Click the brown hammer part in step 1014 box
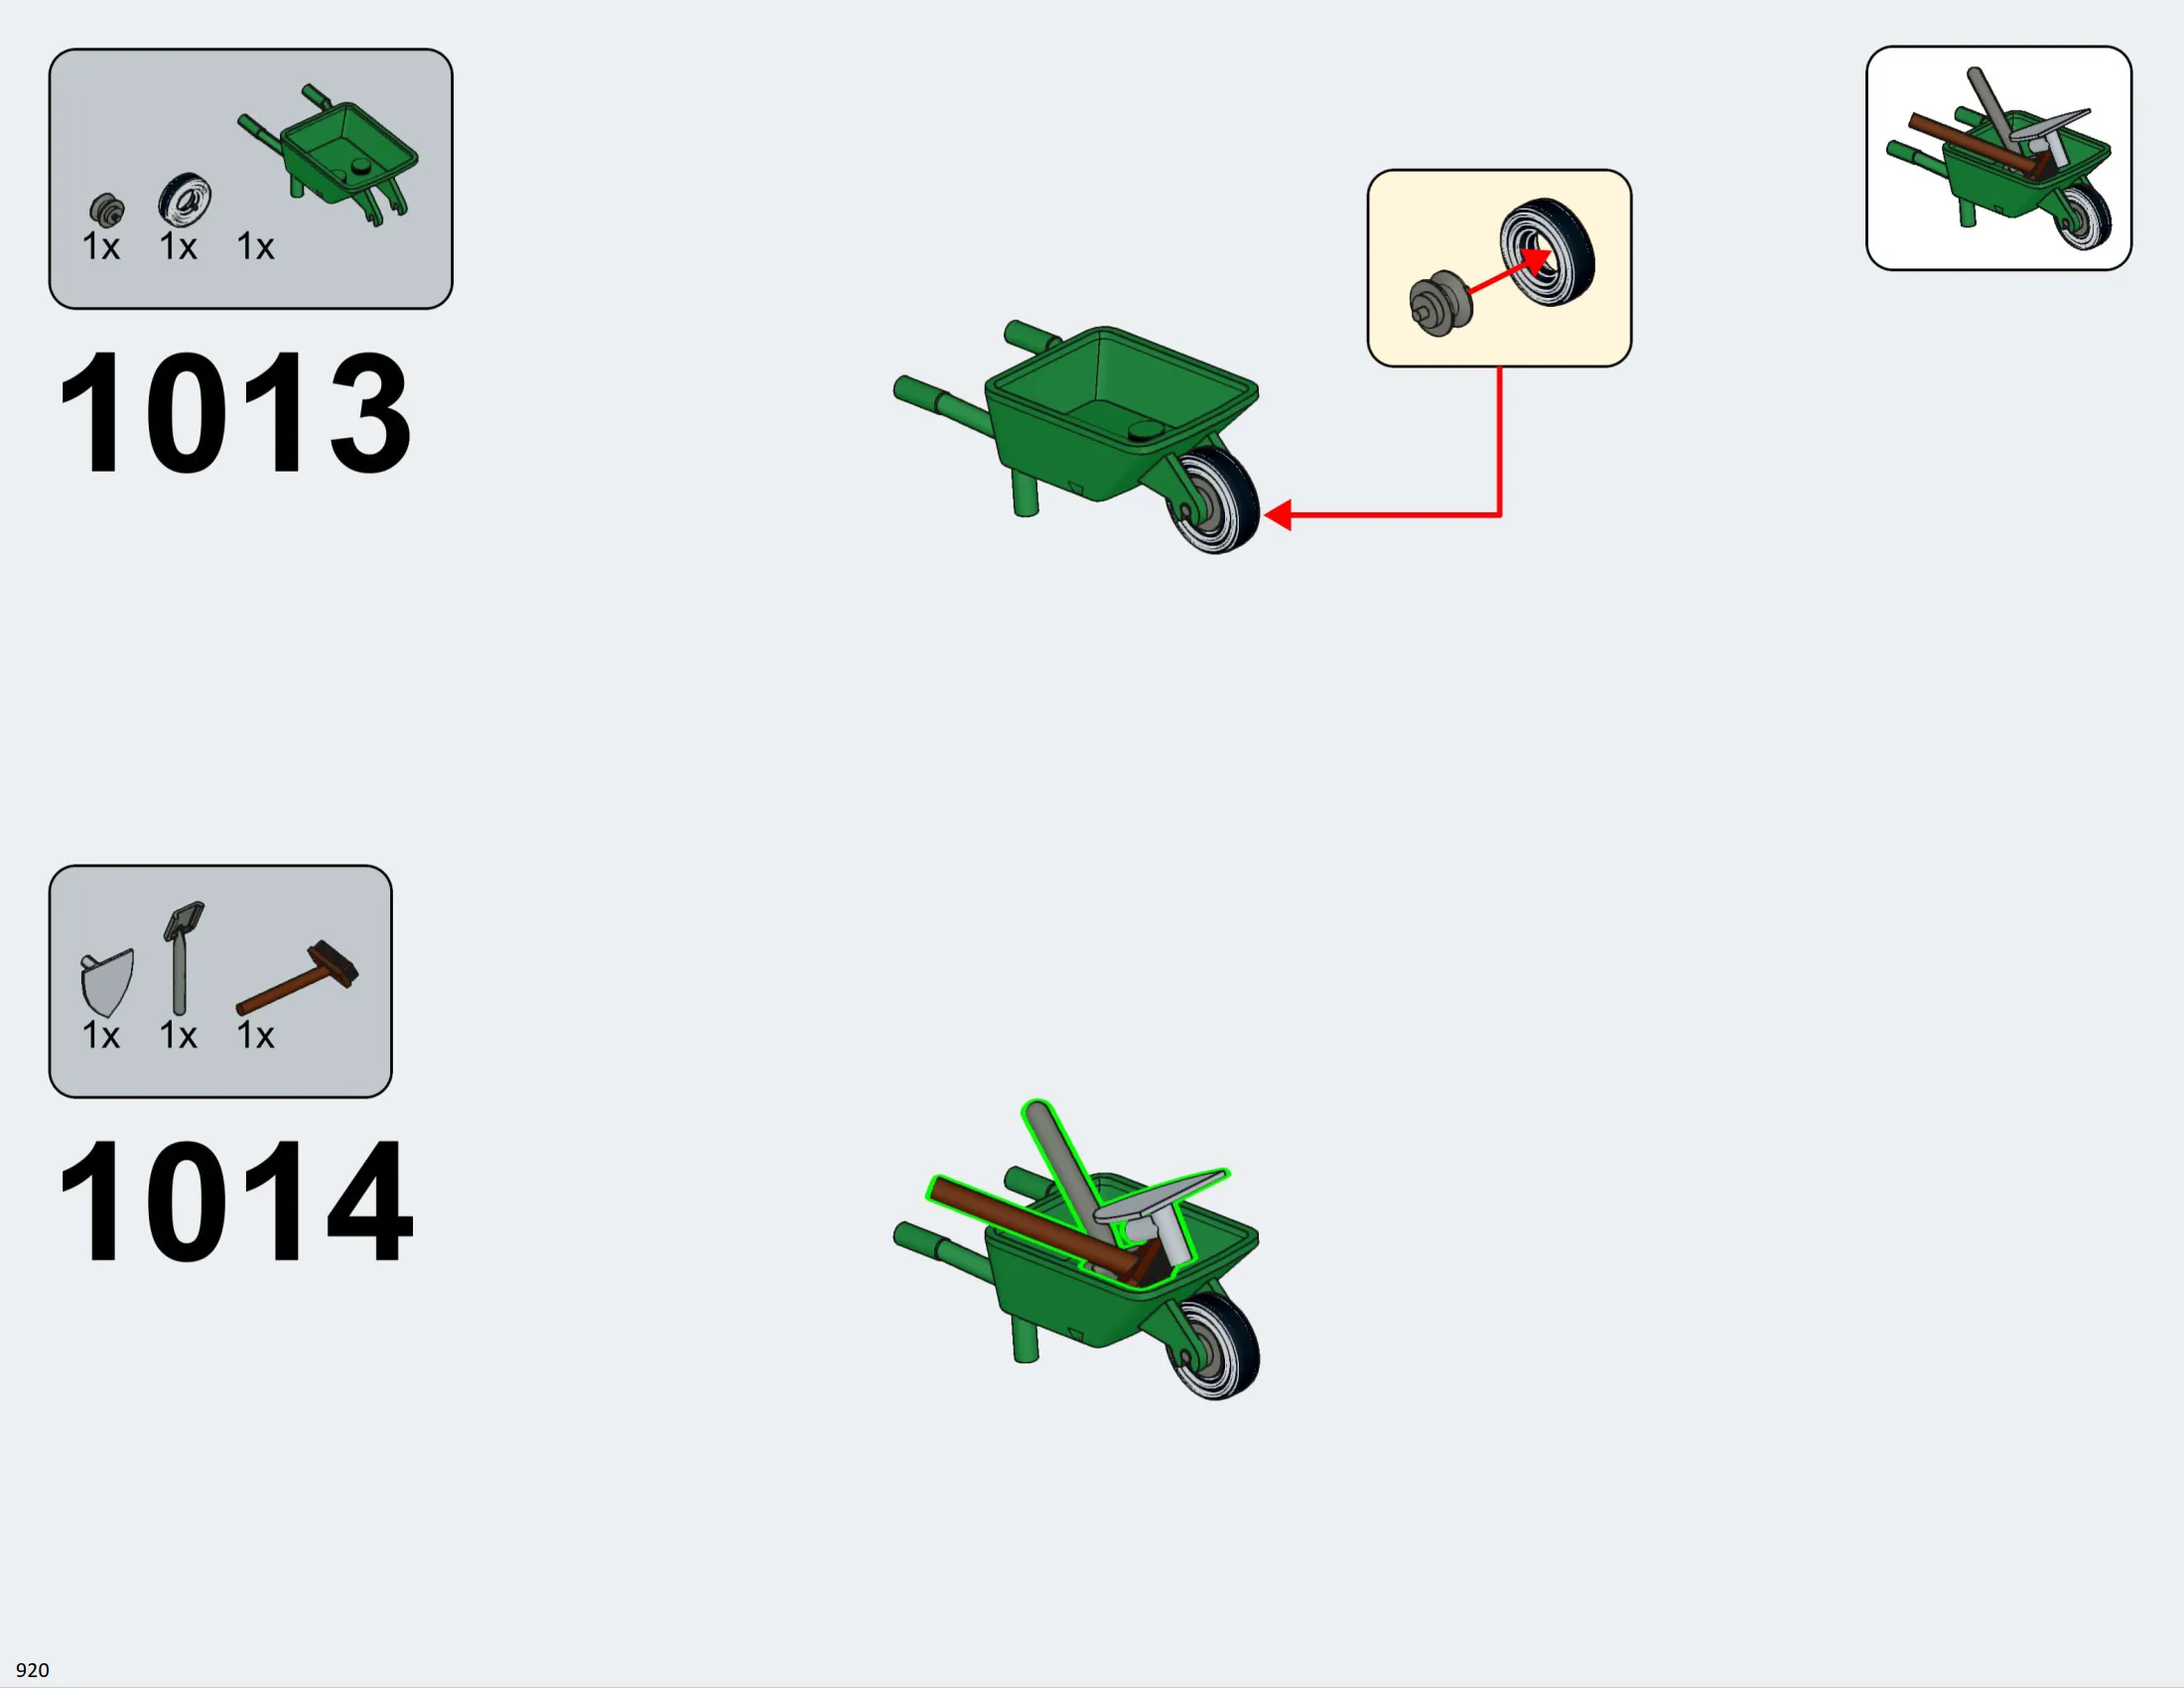This screenshot has height=1688, width=2184. coord(297,978)
